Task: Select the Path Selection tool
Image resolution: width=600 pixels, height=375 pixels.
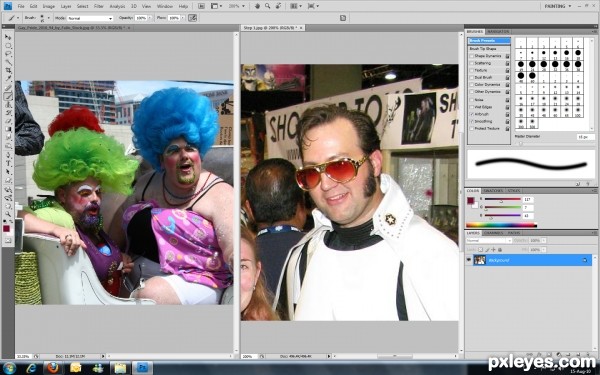Action: pyautogui.click(x=8, y=172)
